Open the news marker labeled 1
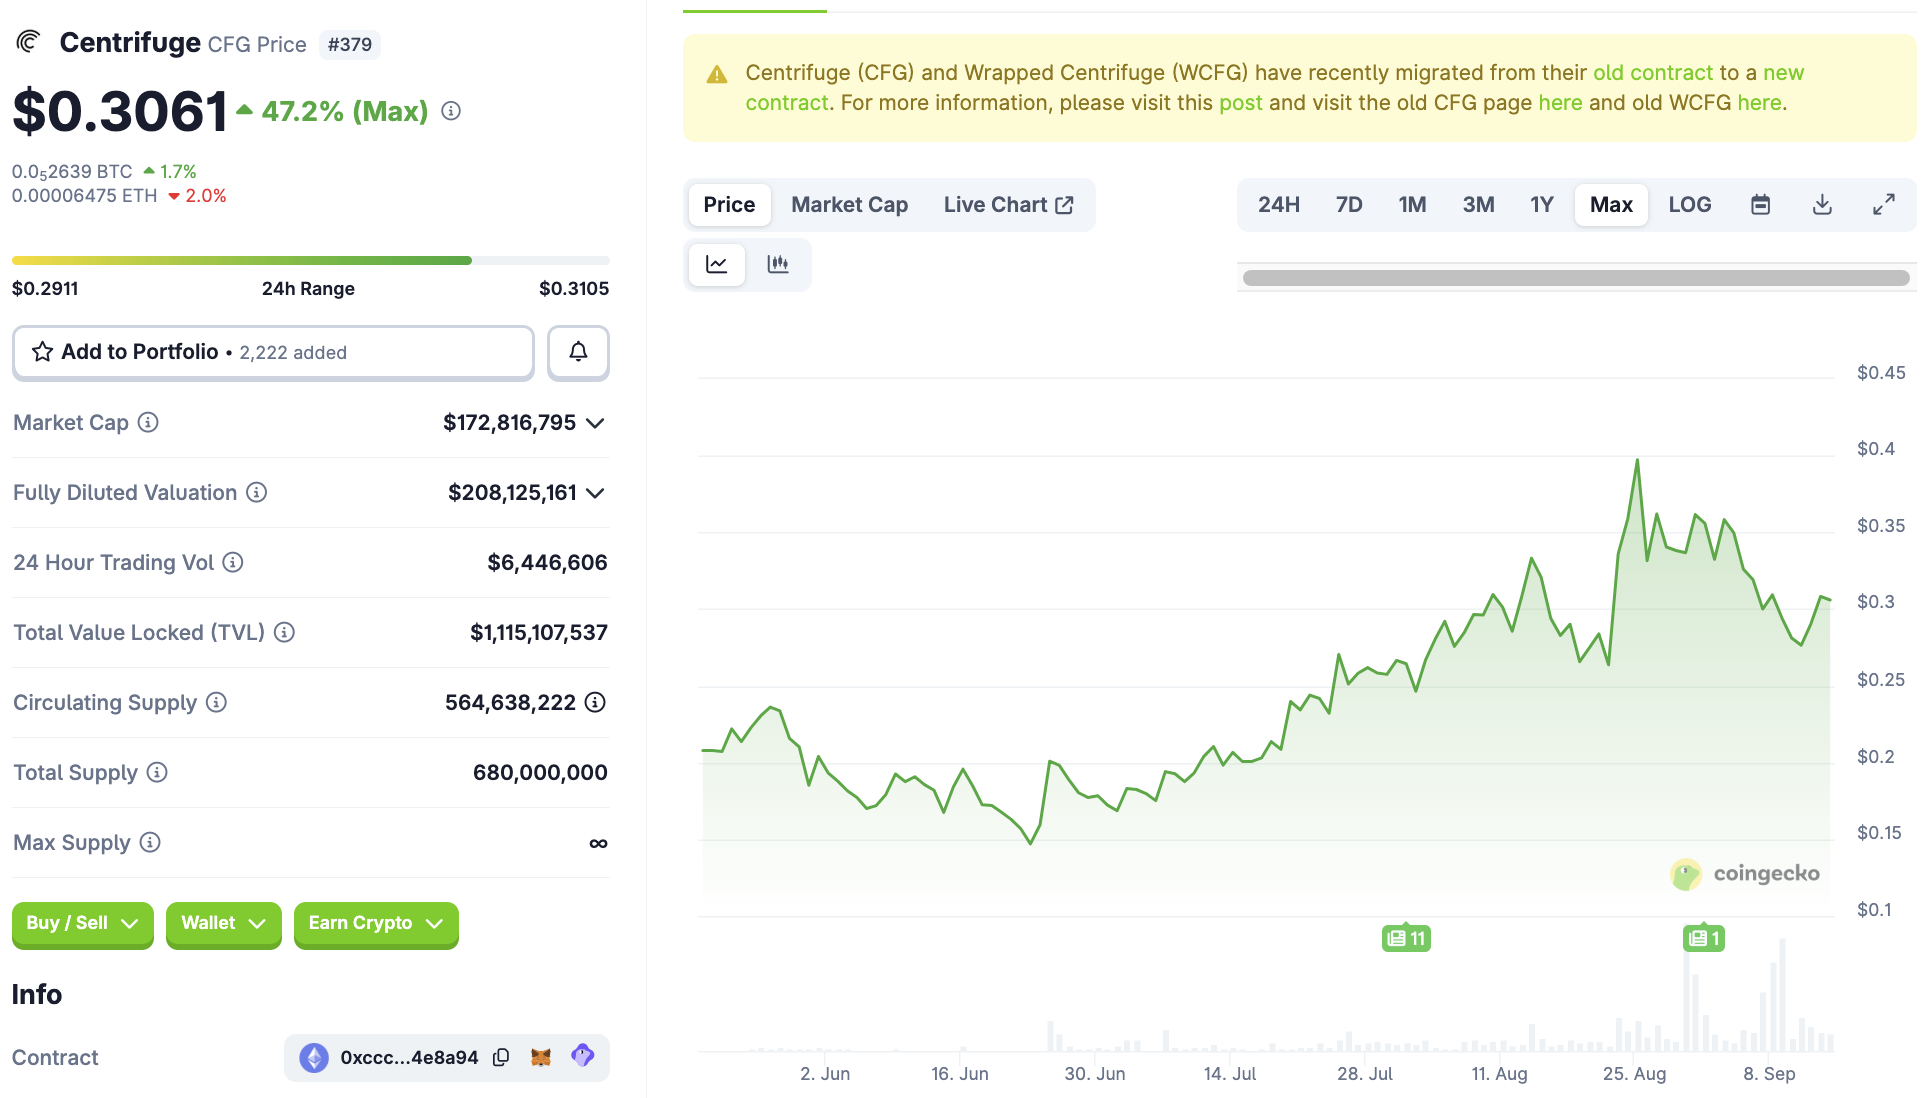 point(1704,938)
